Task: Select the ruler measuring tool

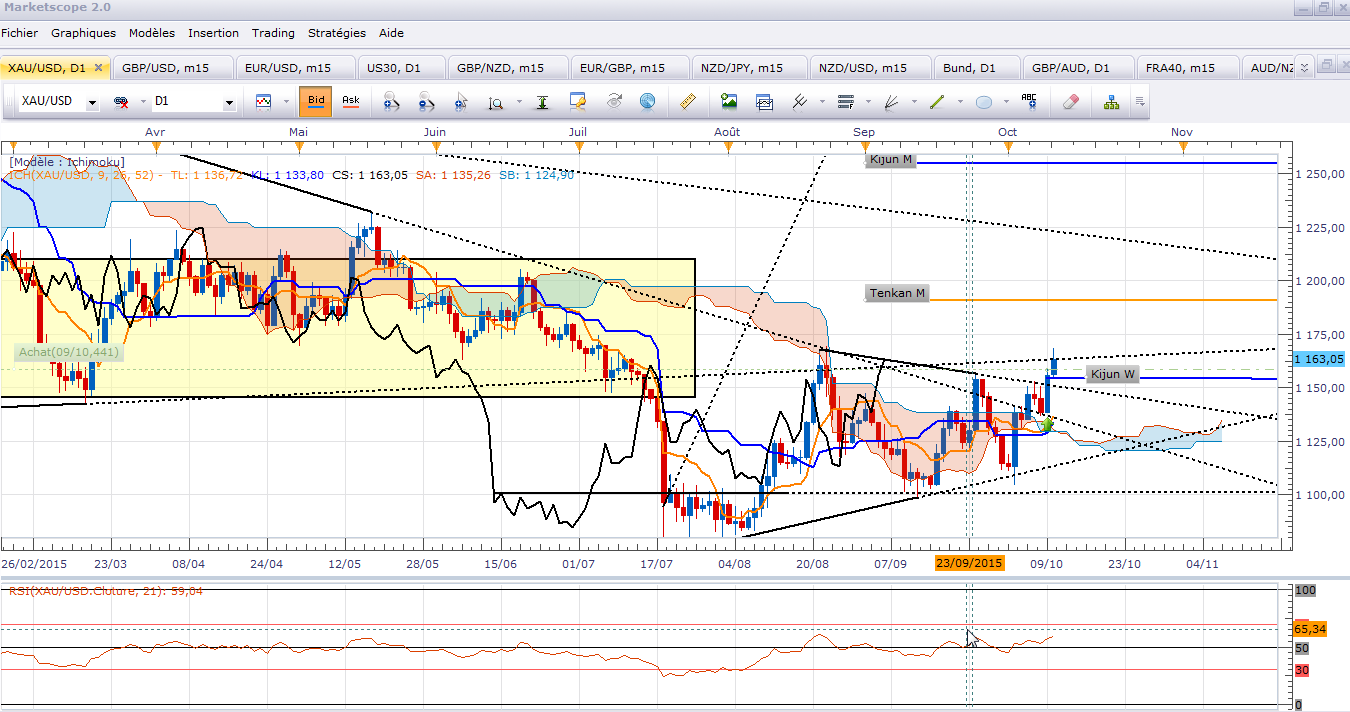Action: tap(687, 101)
